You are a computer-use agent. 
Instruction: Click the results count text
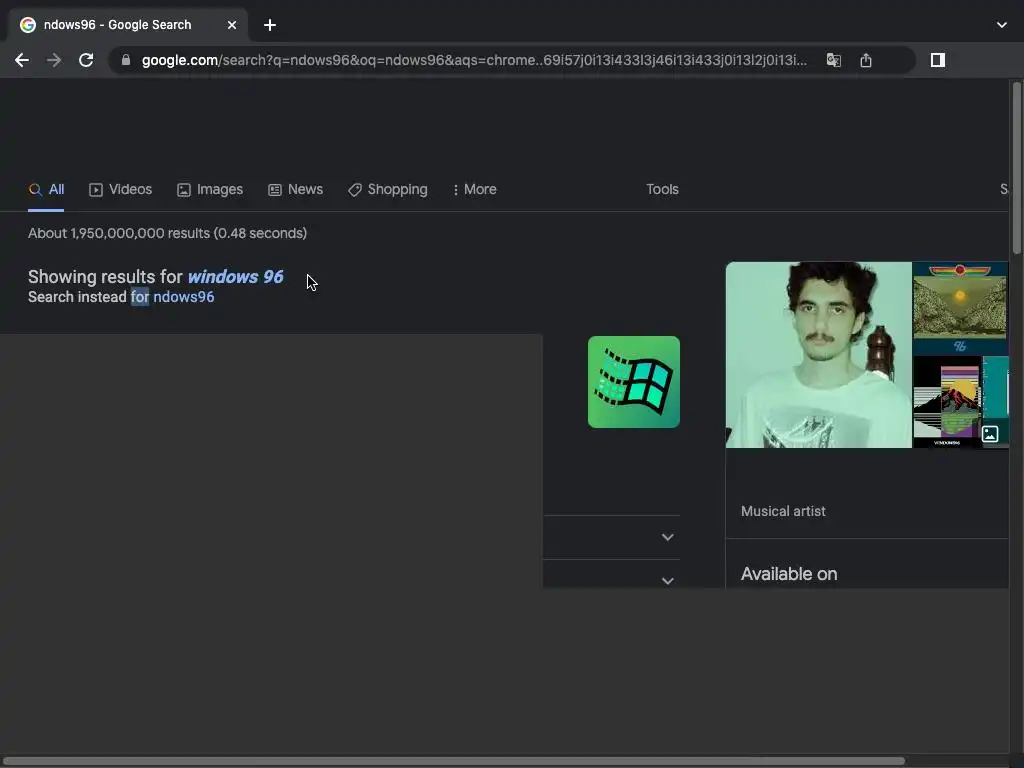pyautogui.click(x=167, y=233)
